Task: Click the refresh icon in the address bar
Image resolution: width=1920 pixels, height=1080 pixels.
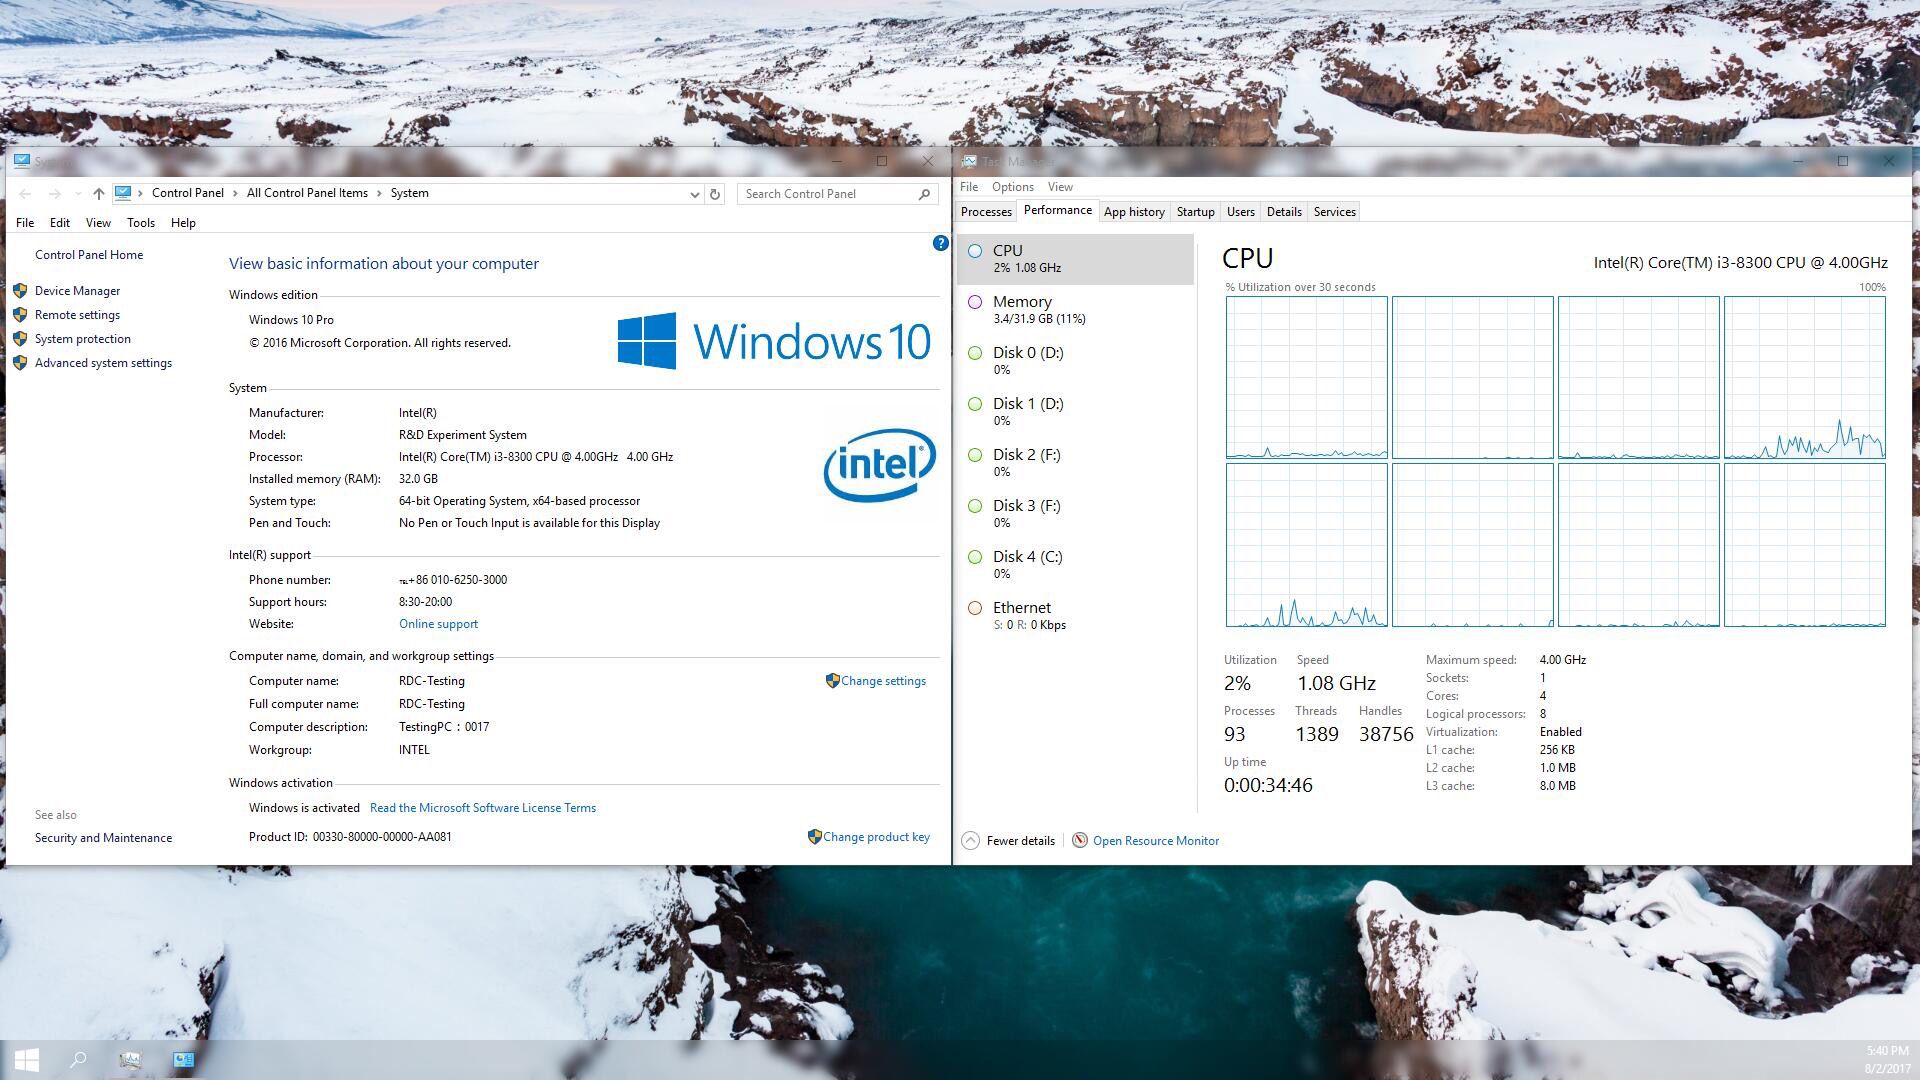Action: (715, 194)
